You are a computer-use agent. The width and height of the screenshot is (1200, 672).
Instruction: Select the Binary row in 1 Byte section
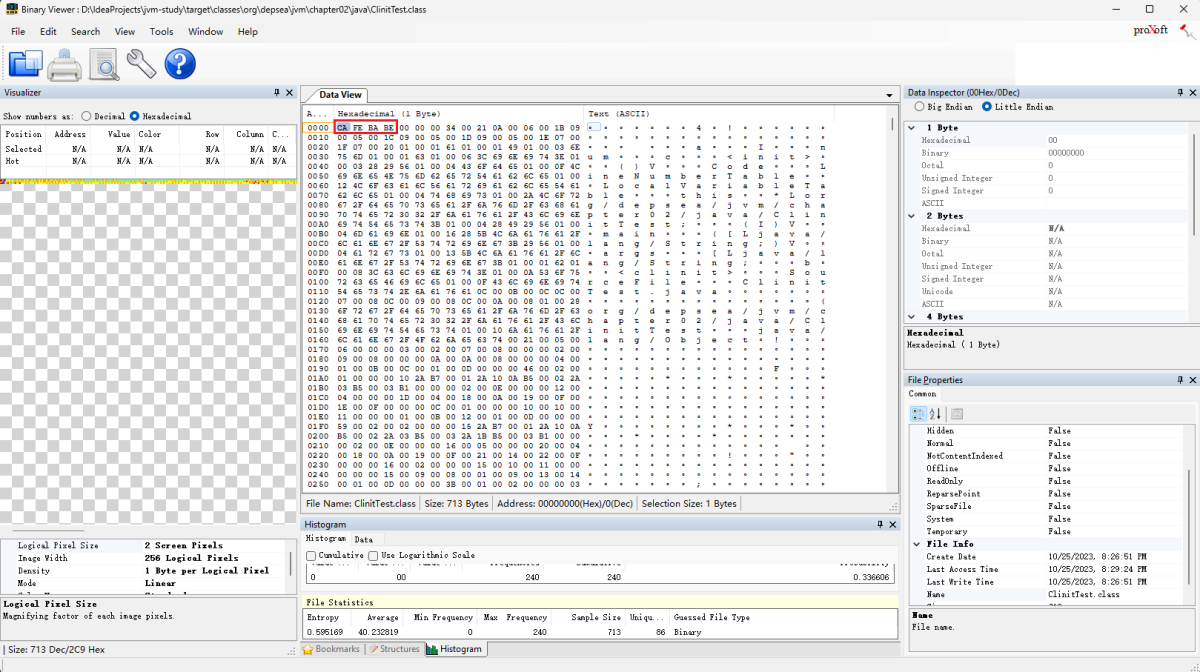pos(1048,153)
